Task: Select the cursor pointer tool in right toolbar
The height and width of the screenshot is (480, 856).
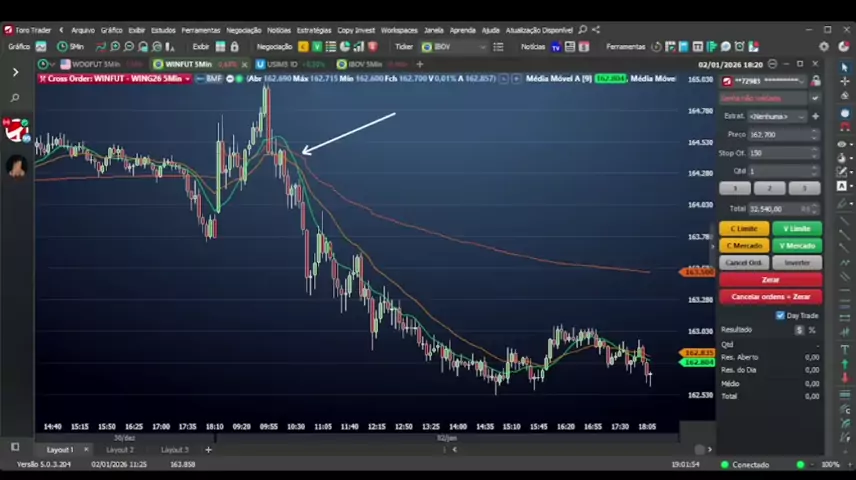Action: pyautogui.click(x=844, y=67)
